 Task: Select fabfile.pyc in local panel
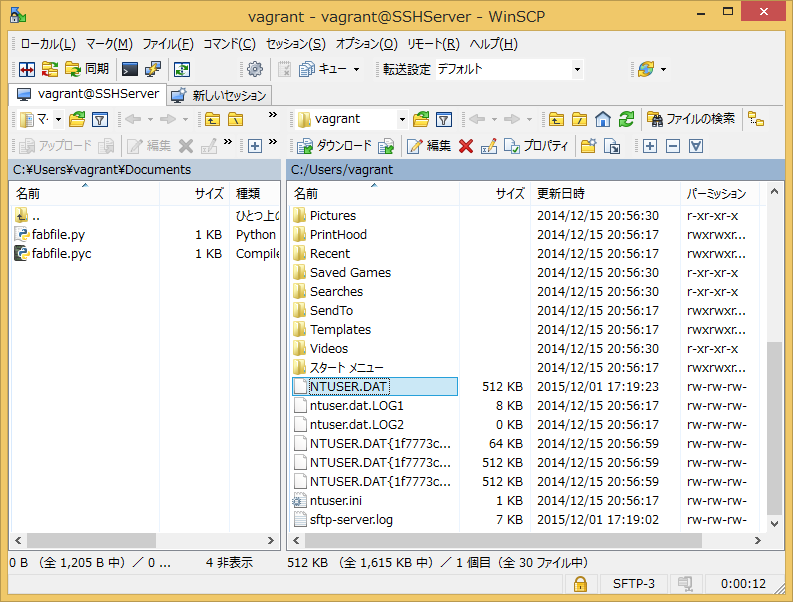click(61, 253)
